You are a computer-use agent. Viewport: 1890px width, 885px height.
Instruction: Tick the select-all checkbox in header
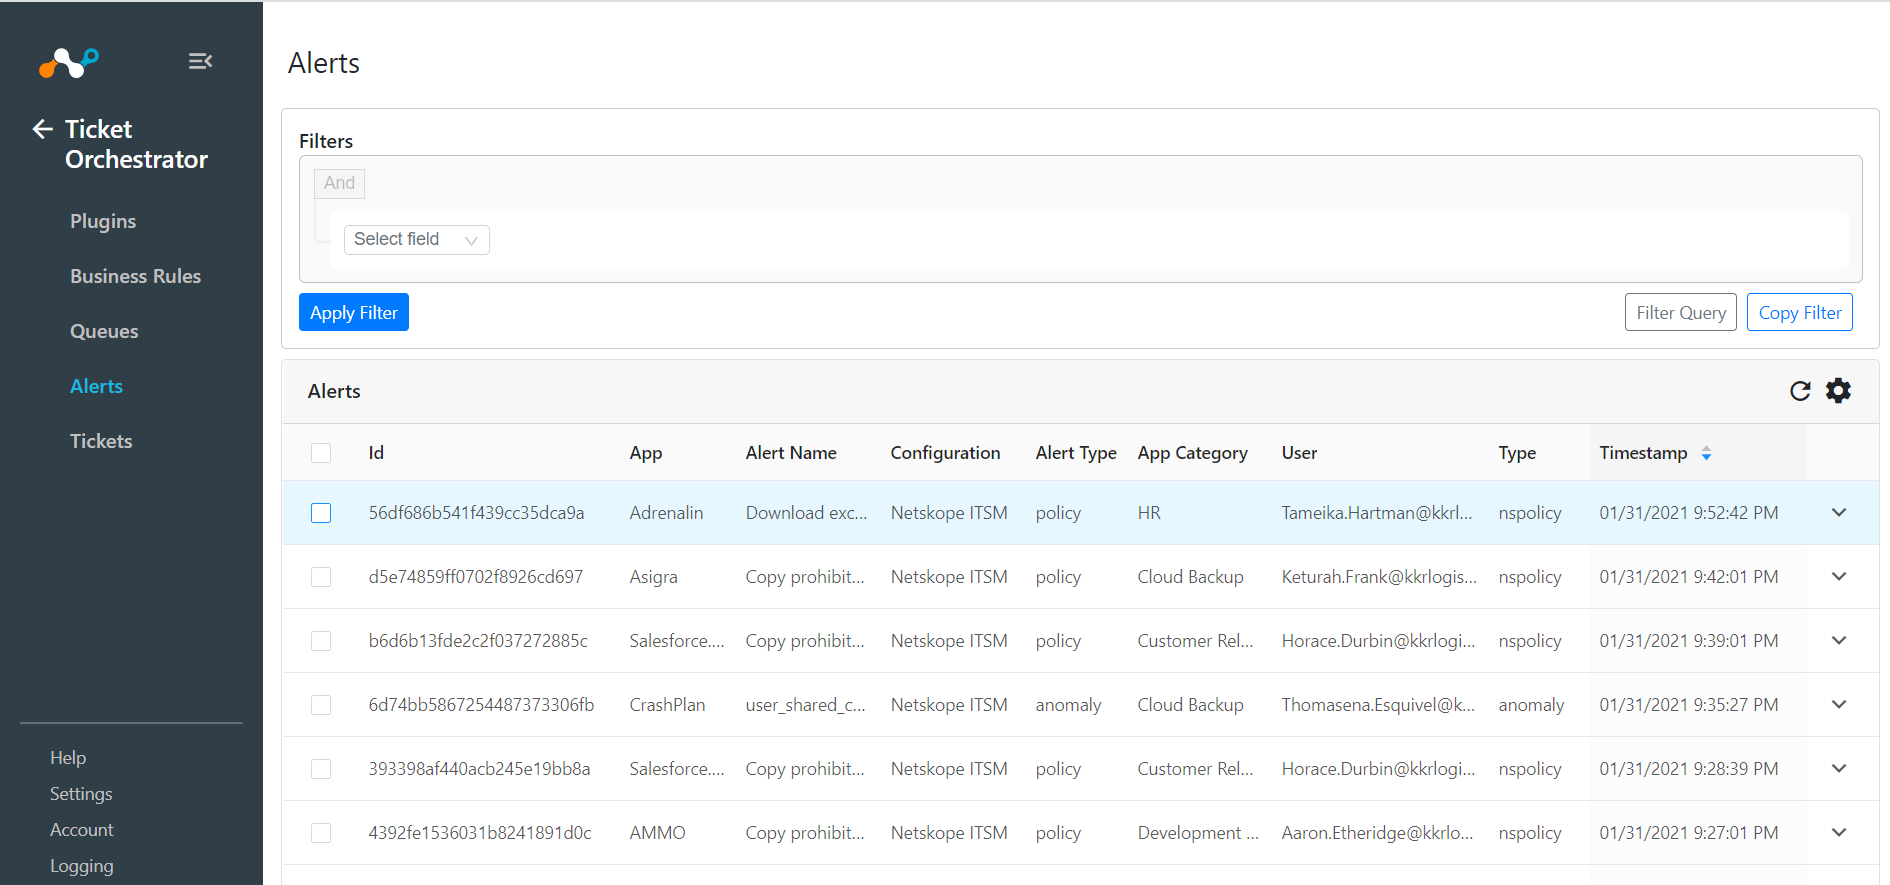click(321, 453)
